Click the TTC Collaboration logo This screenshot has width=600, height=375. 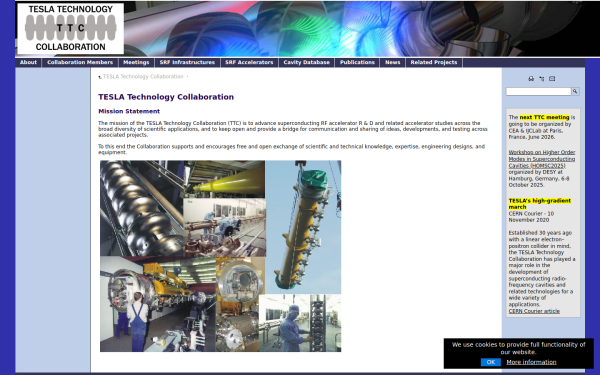(70, 28)
